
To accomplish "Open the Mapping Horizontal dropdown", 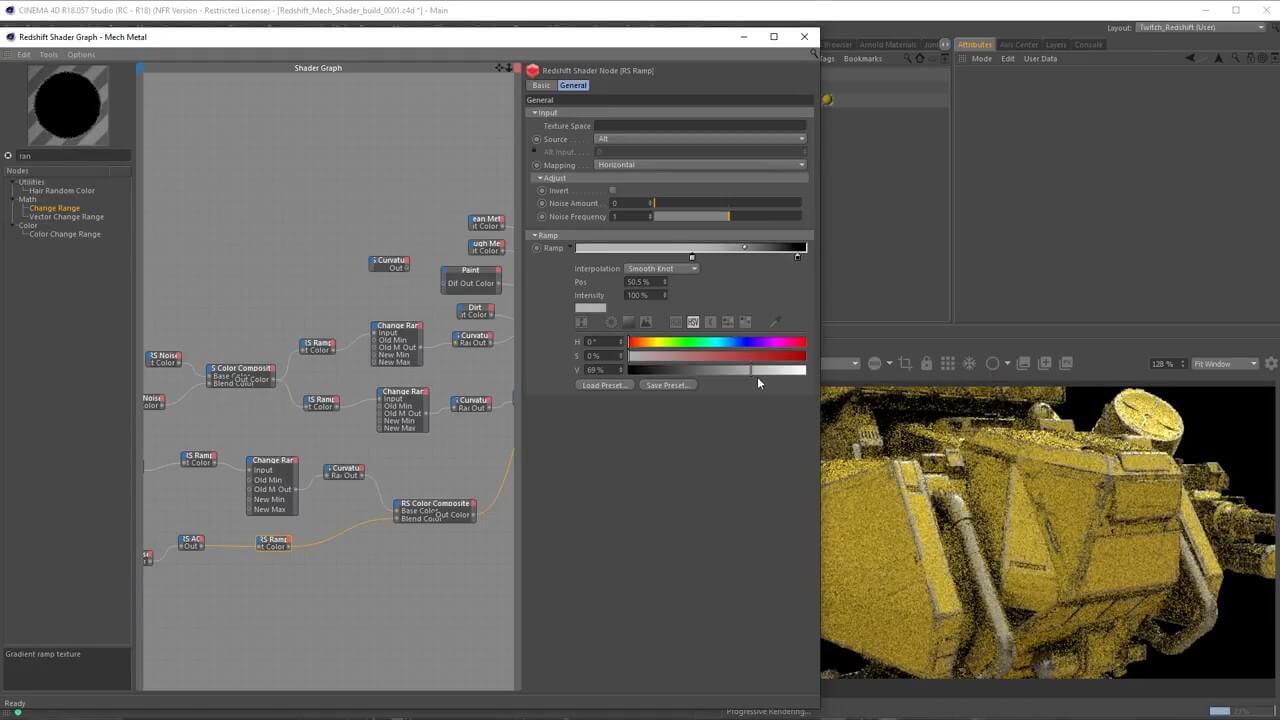I will [700, 165].
